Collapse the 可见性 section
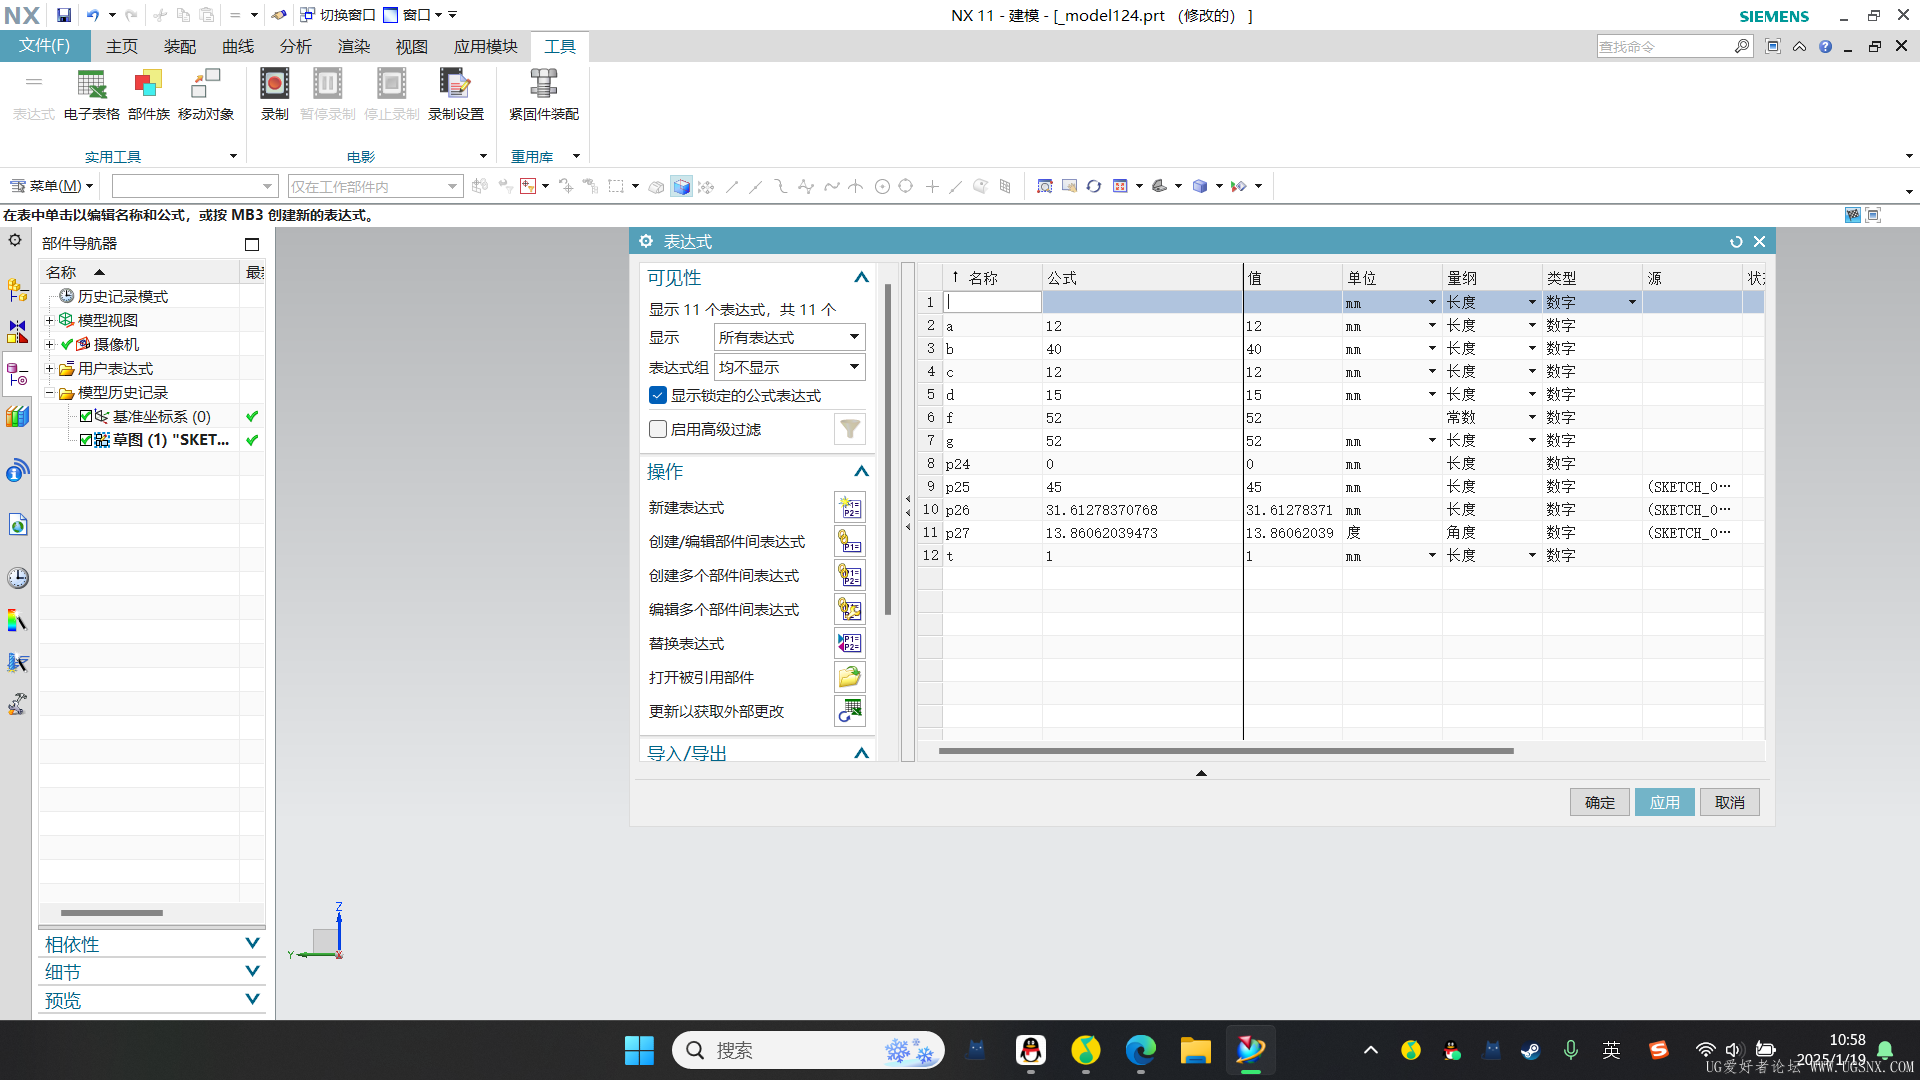Image resolution: width=1920 pixels, height=1080 pixels. (x=861, y=277)
